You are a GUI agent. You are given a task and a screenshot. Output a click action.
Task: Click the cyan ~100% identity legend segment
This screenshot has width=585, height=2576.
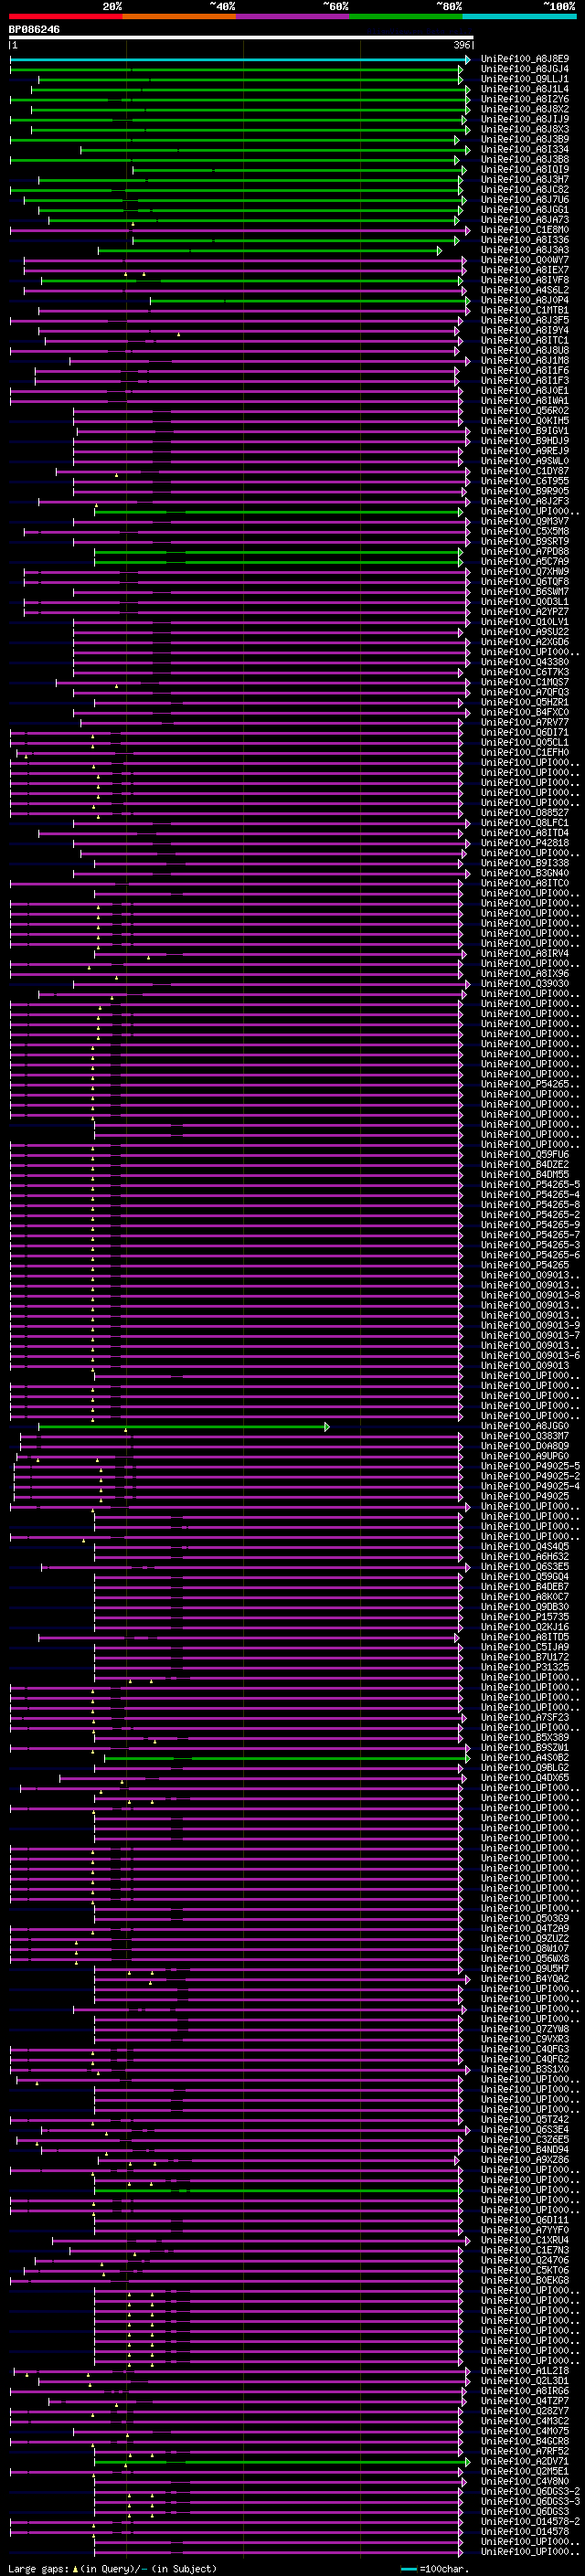coord(519,16)
